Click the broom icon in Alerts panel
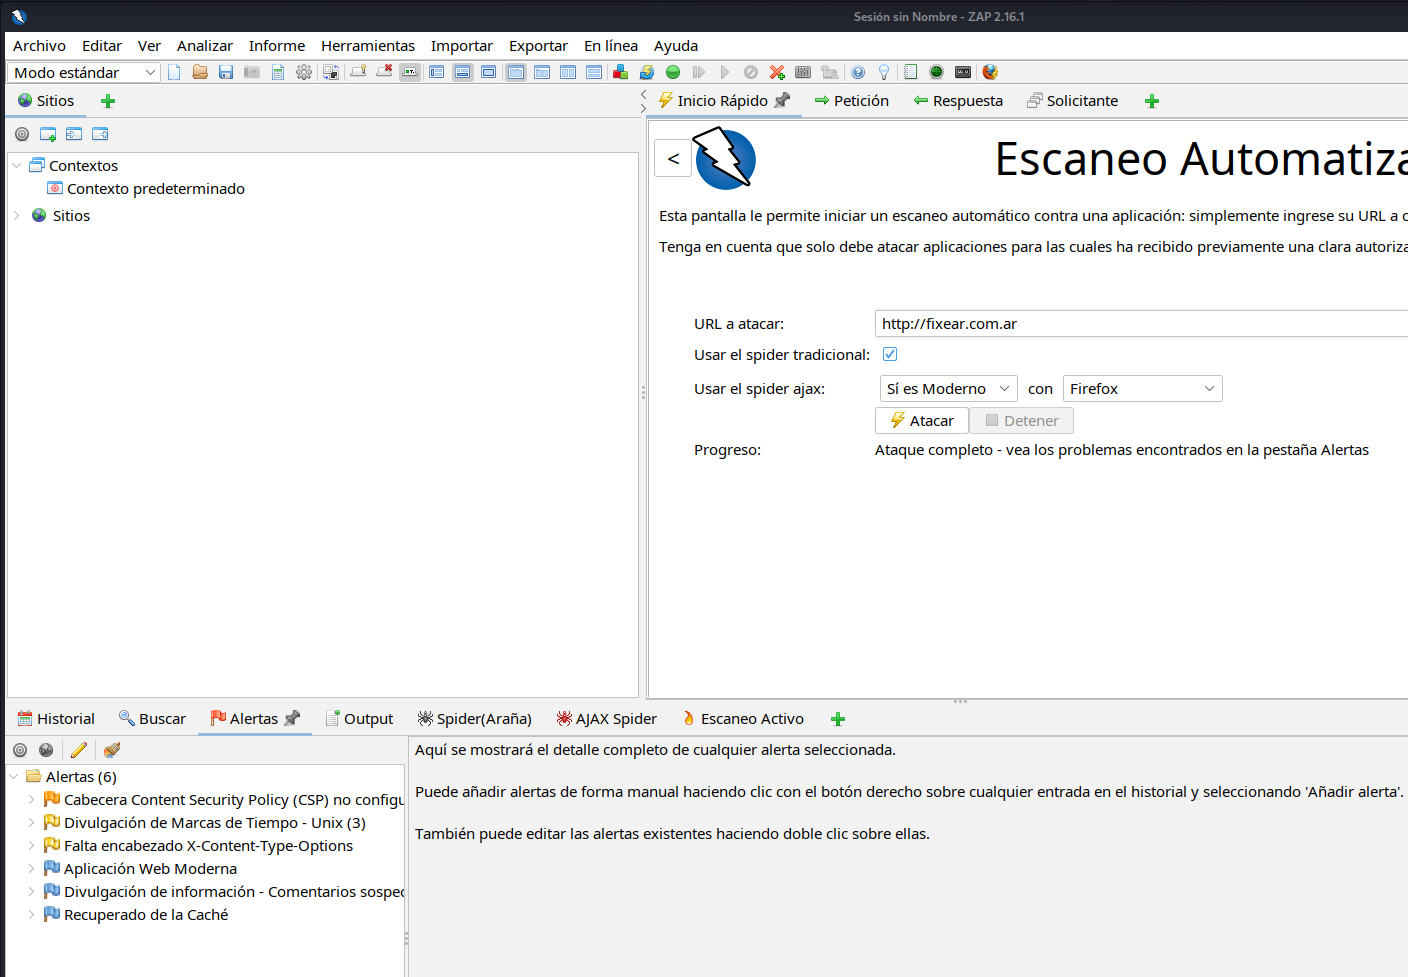This screenshot has width=1408, height=977. click(x=112, y=750)
